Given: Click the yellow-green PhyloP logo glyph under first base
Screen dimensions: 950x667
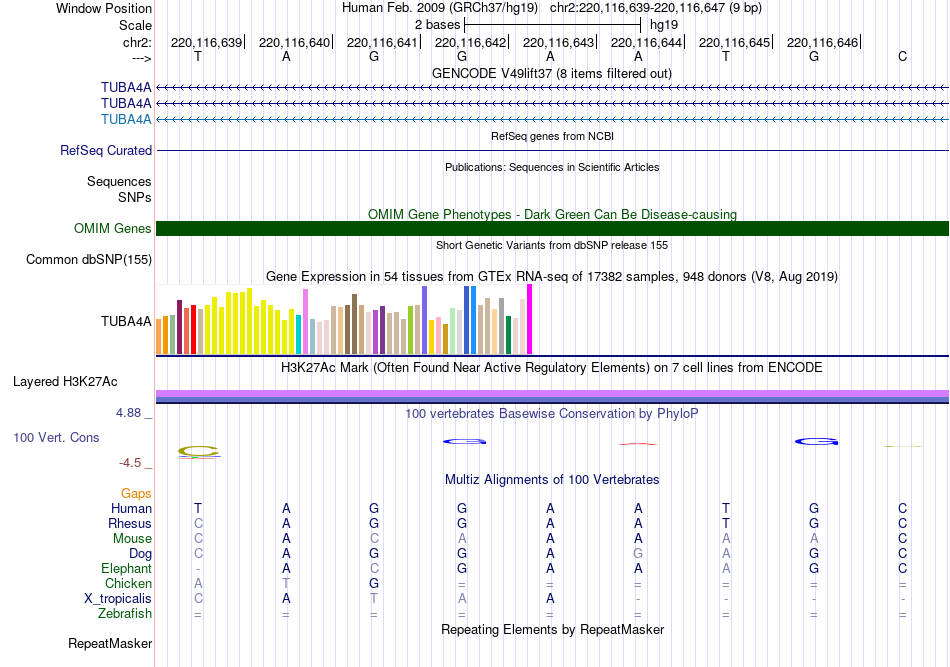Looking at the screenshot, I should [198, 452].
